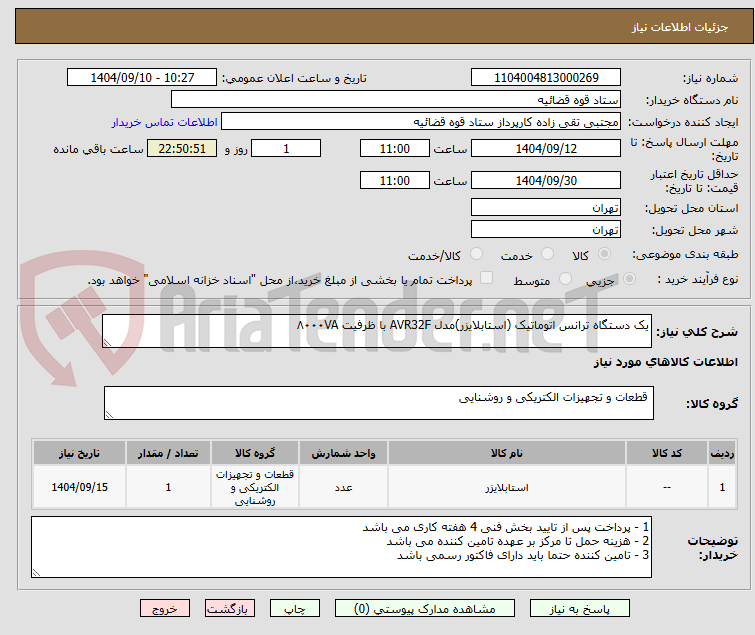Select the جزیی purchase type radio

click(629, 279)
